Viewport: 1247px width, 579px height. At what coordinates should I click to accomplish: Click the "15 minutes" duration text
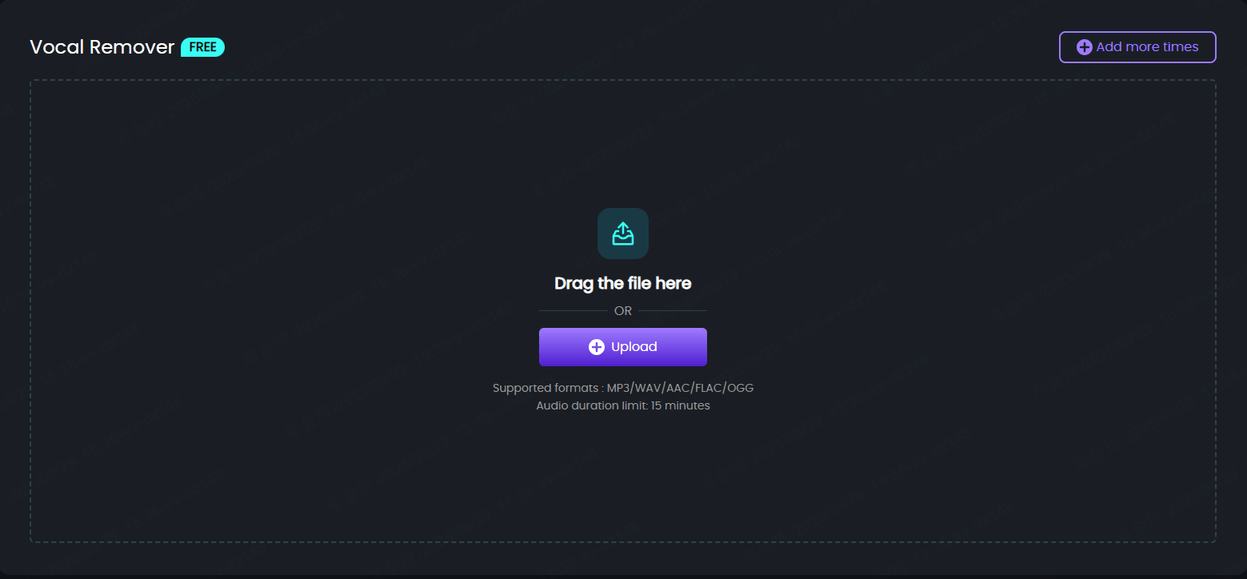tap(680, 406)
